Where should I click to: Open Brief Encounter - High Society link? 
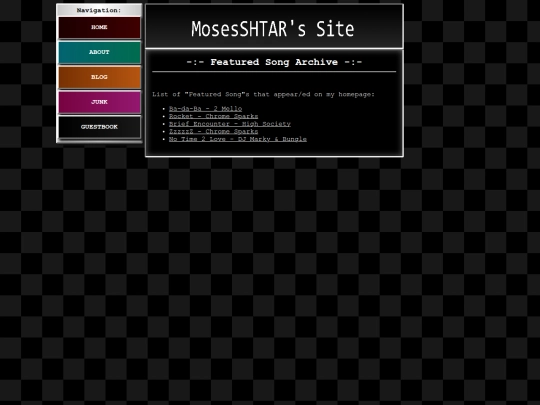pyautogui.click(x=230, y=124)
